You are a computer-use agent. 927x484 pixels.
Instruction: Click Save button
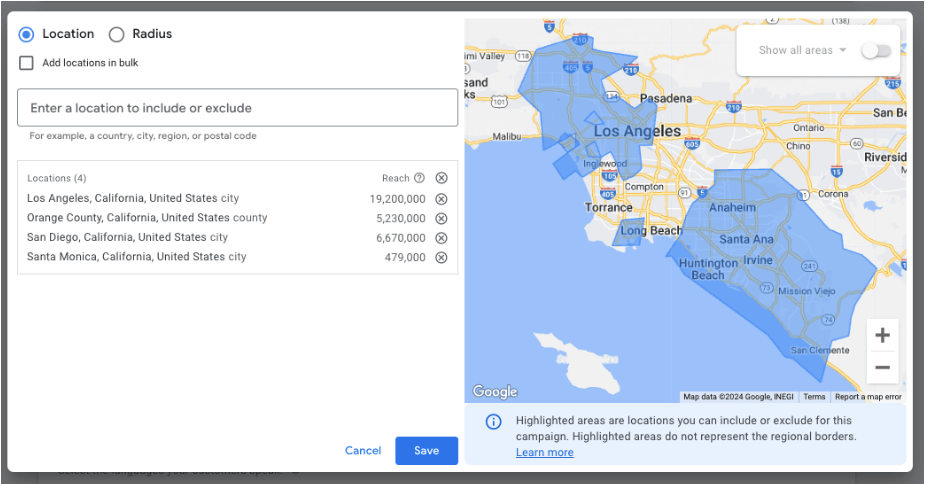click(426, 450)
